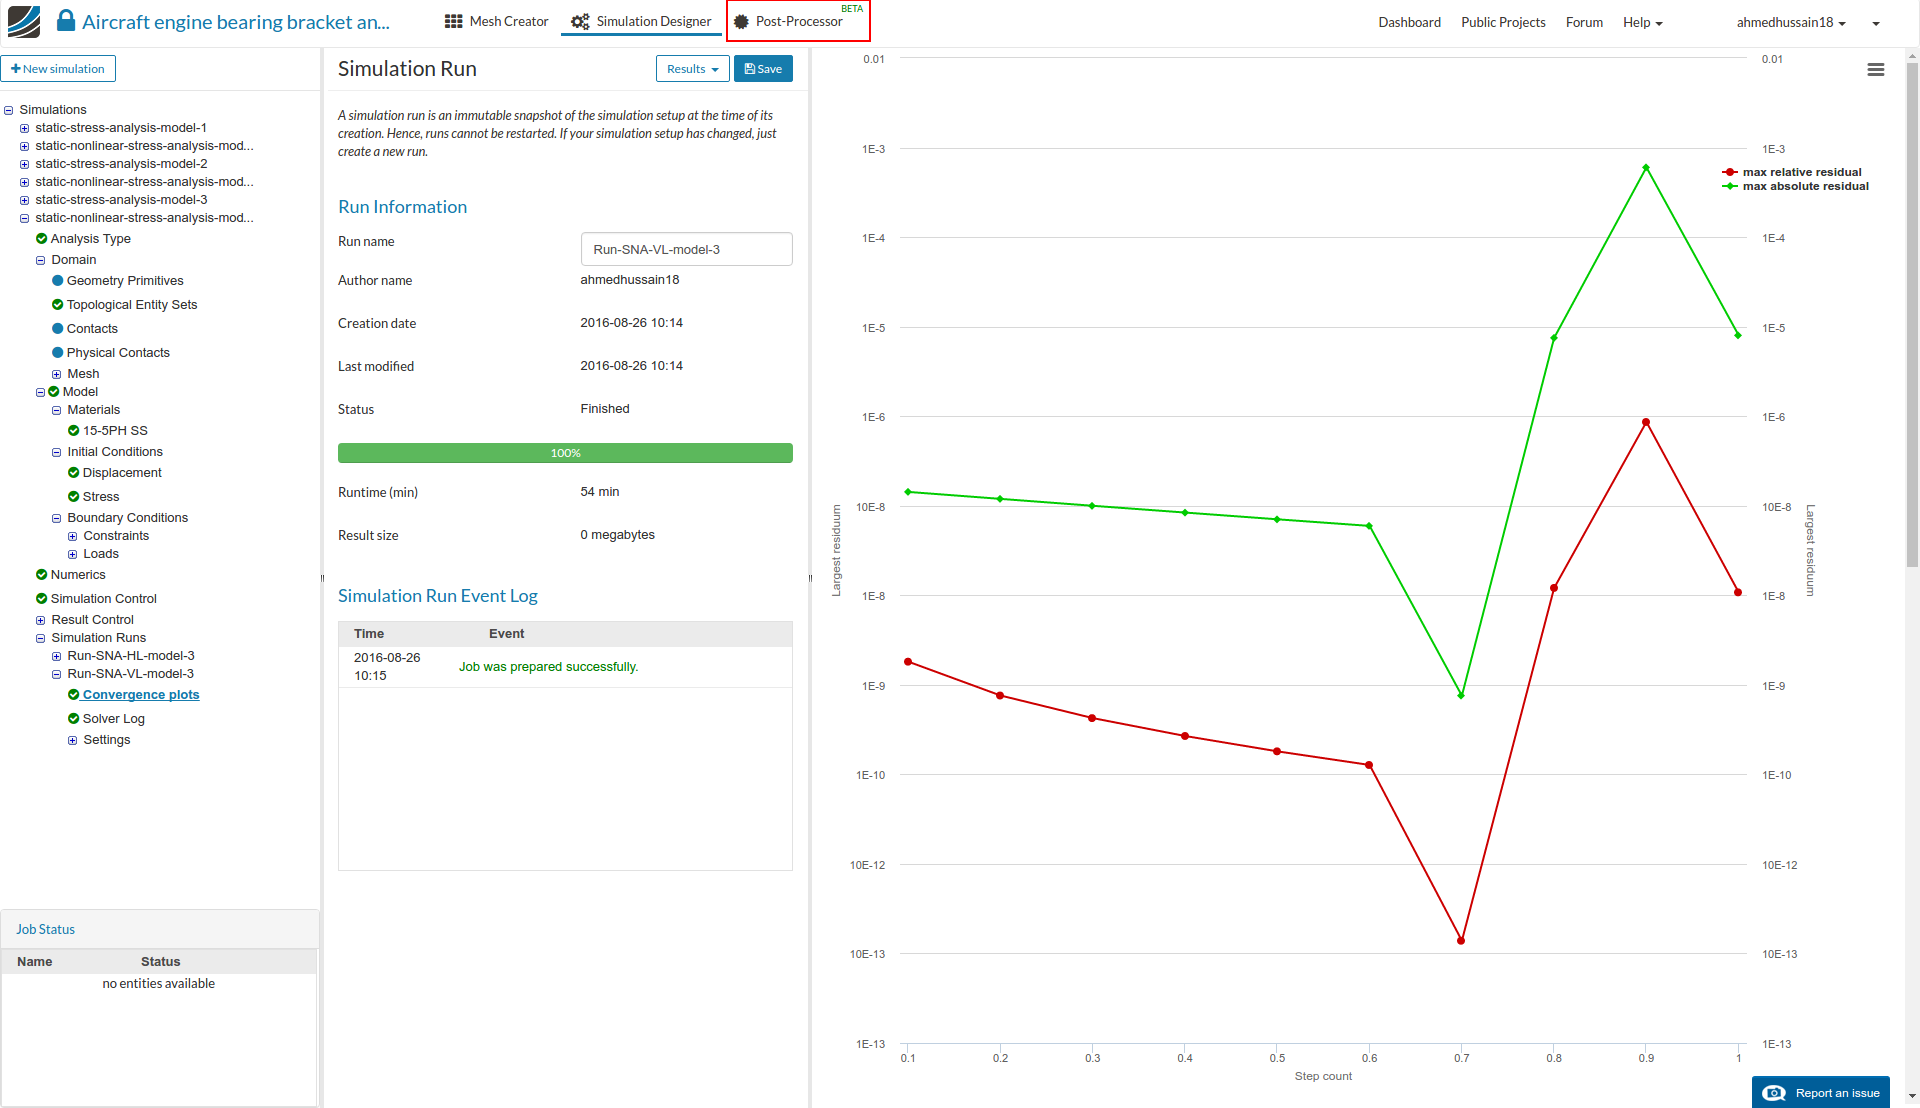This screenshot has width=1920, height=1108.
Task: Click the Mesh Creator grid icon
Action: click(453, 21)
